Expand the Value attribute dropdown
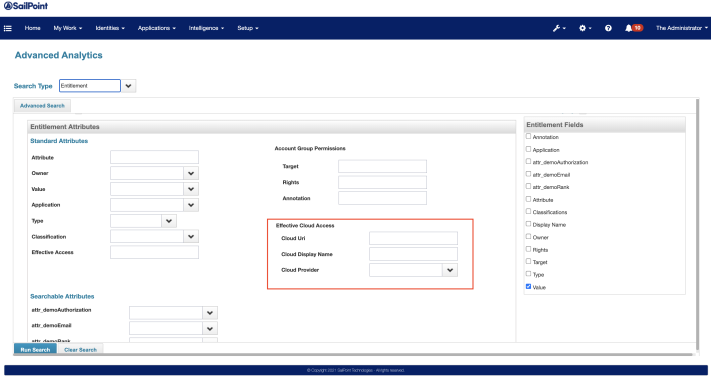 pyautogui.click(x=191, y=189)
